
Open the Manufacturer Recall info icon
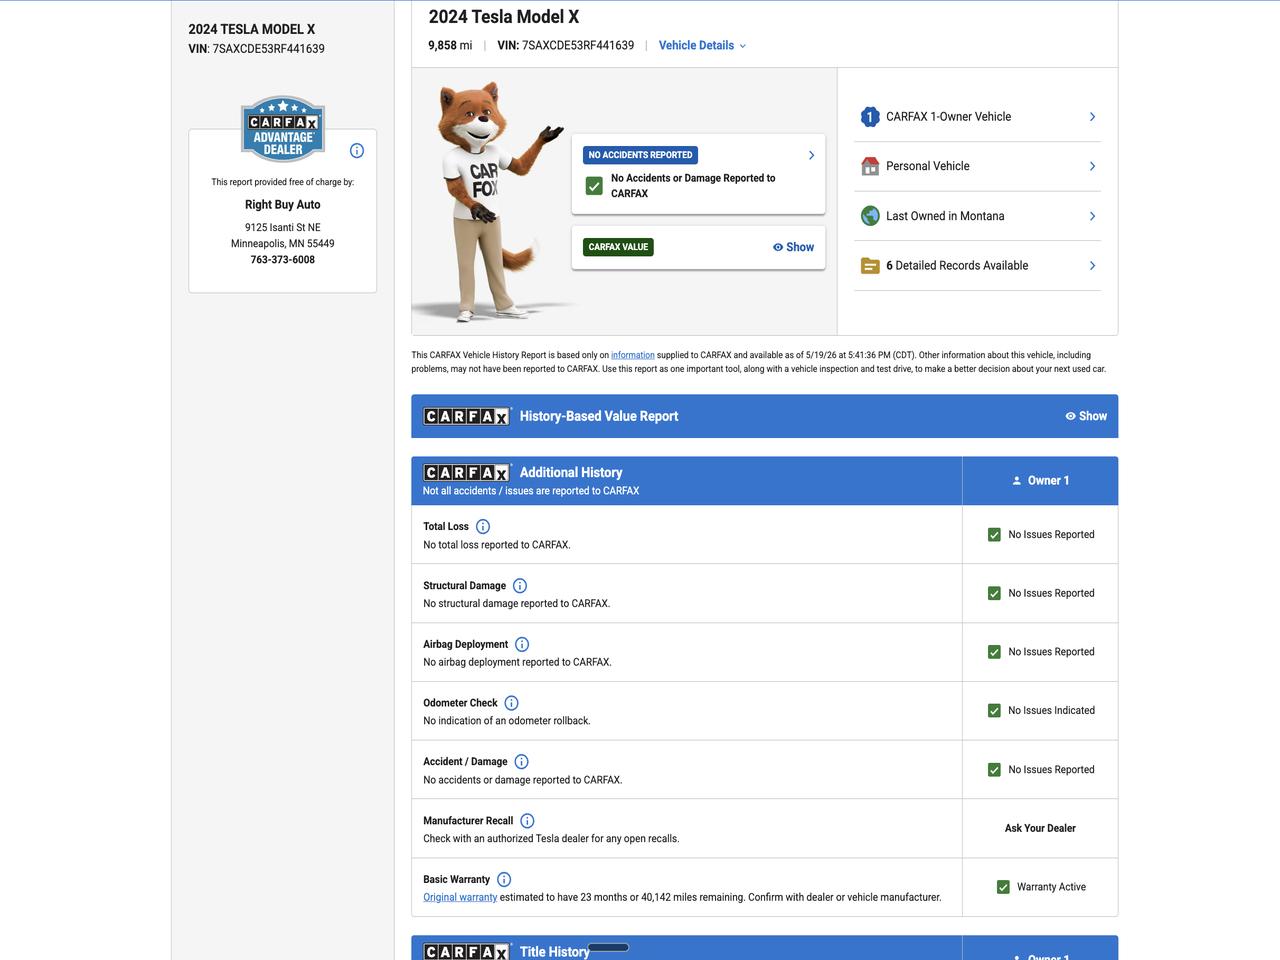pos(527,821)
